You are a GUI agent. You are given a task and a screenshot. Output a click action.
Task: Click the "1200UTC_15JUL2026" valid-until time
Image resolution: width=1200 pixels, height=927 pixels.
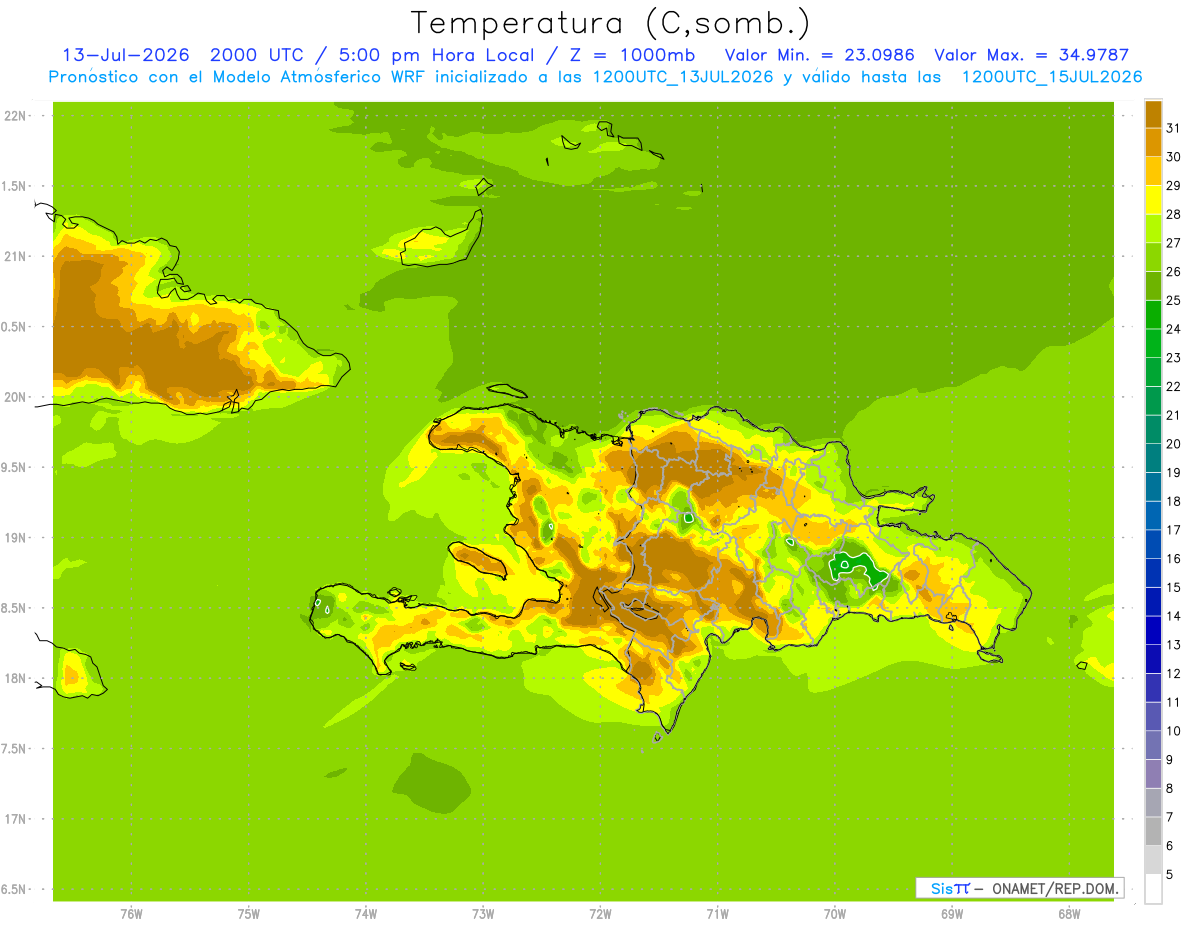[1052, 77]
